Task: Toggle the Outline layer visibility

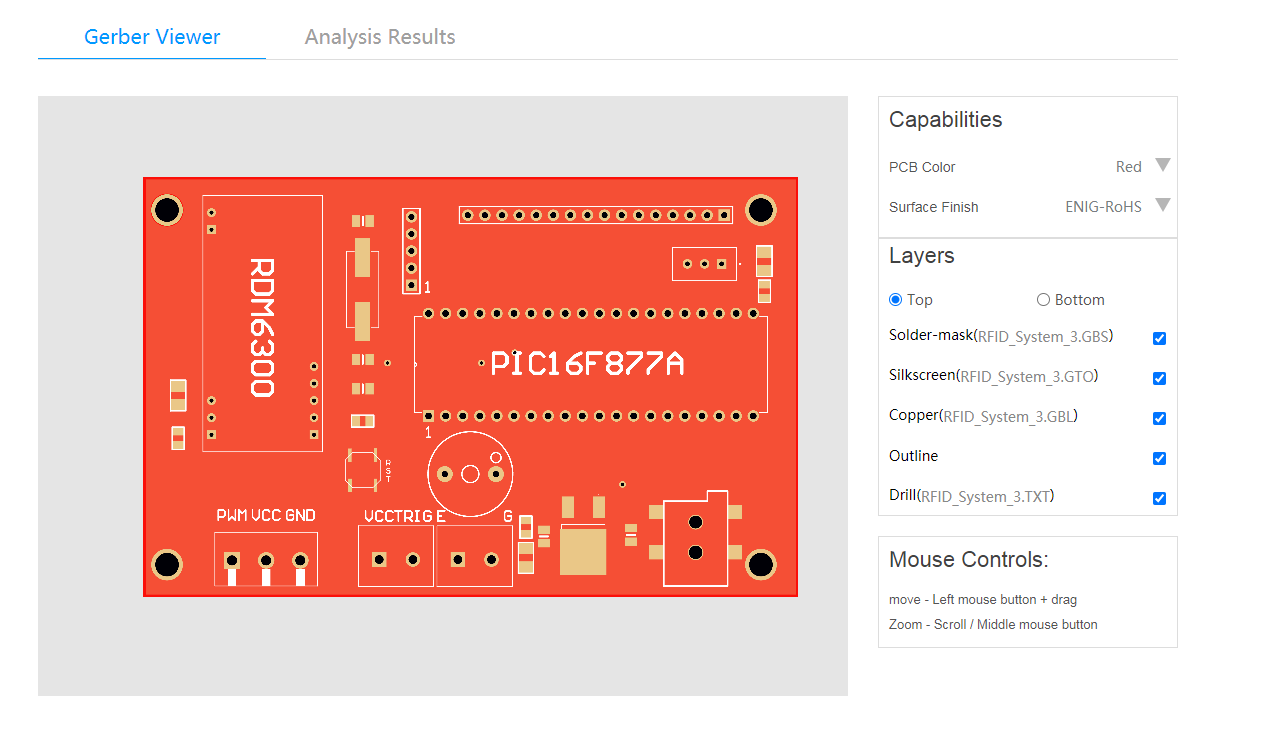Action: pyautogui.click(x=1159, y=458)
